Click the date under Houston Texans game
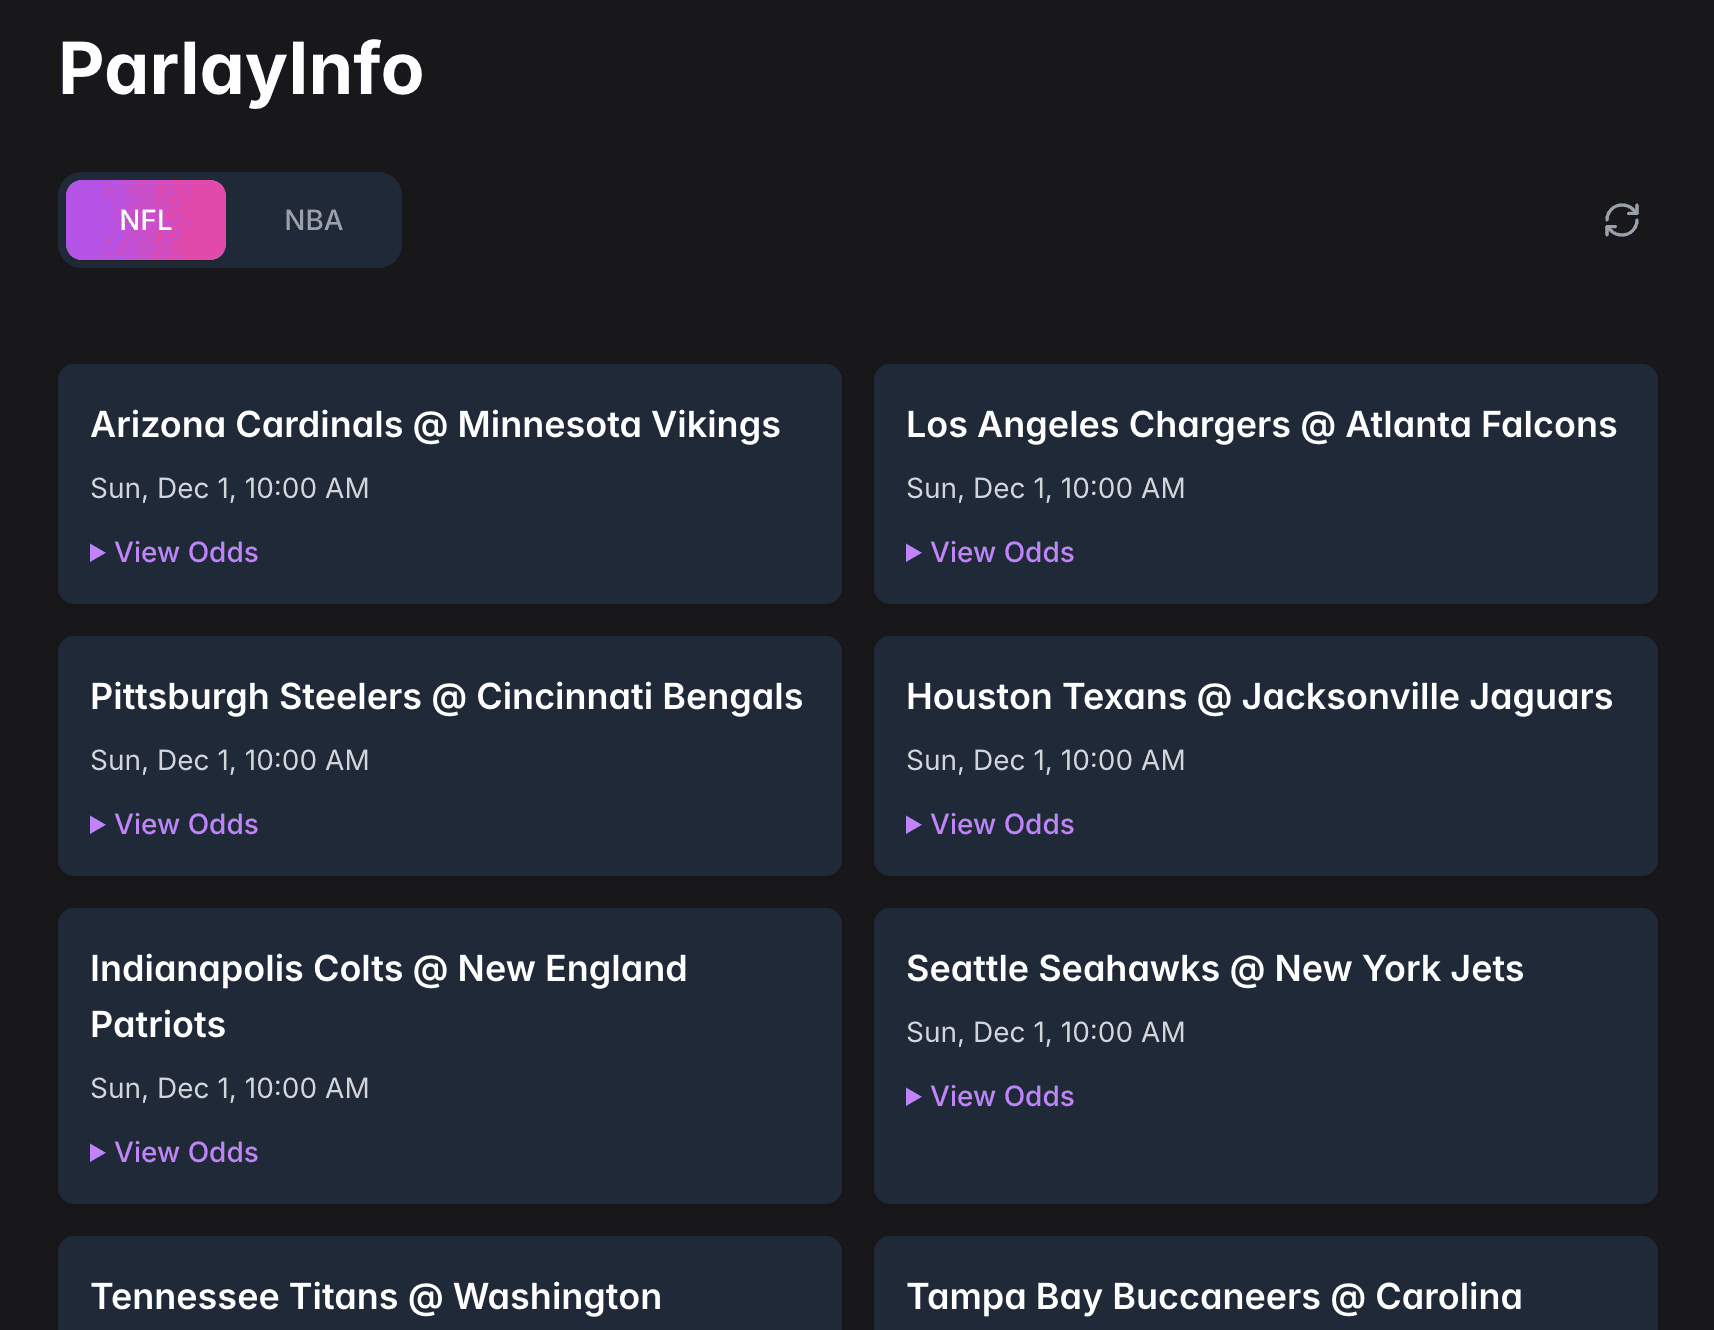 tap(1046, 760)
